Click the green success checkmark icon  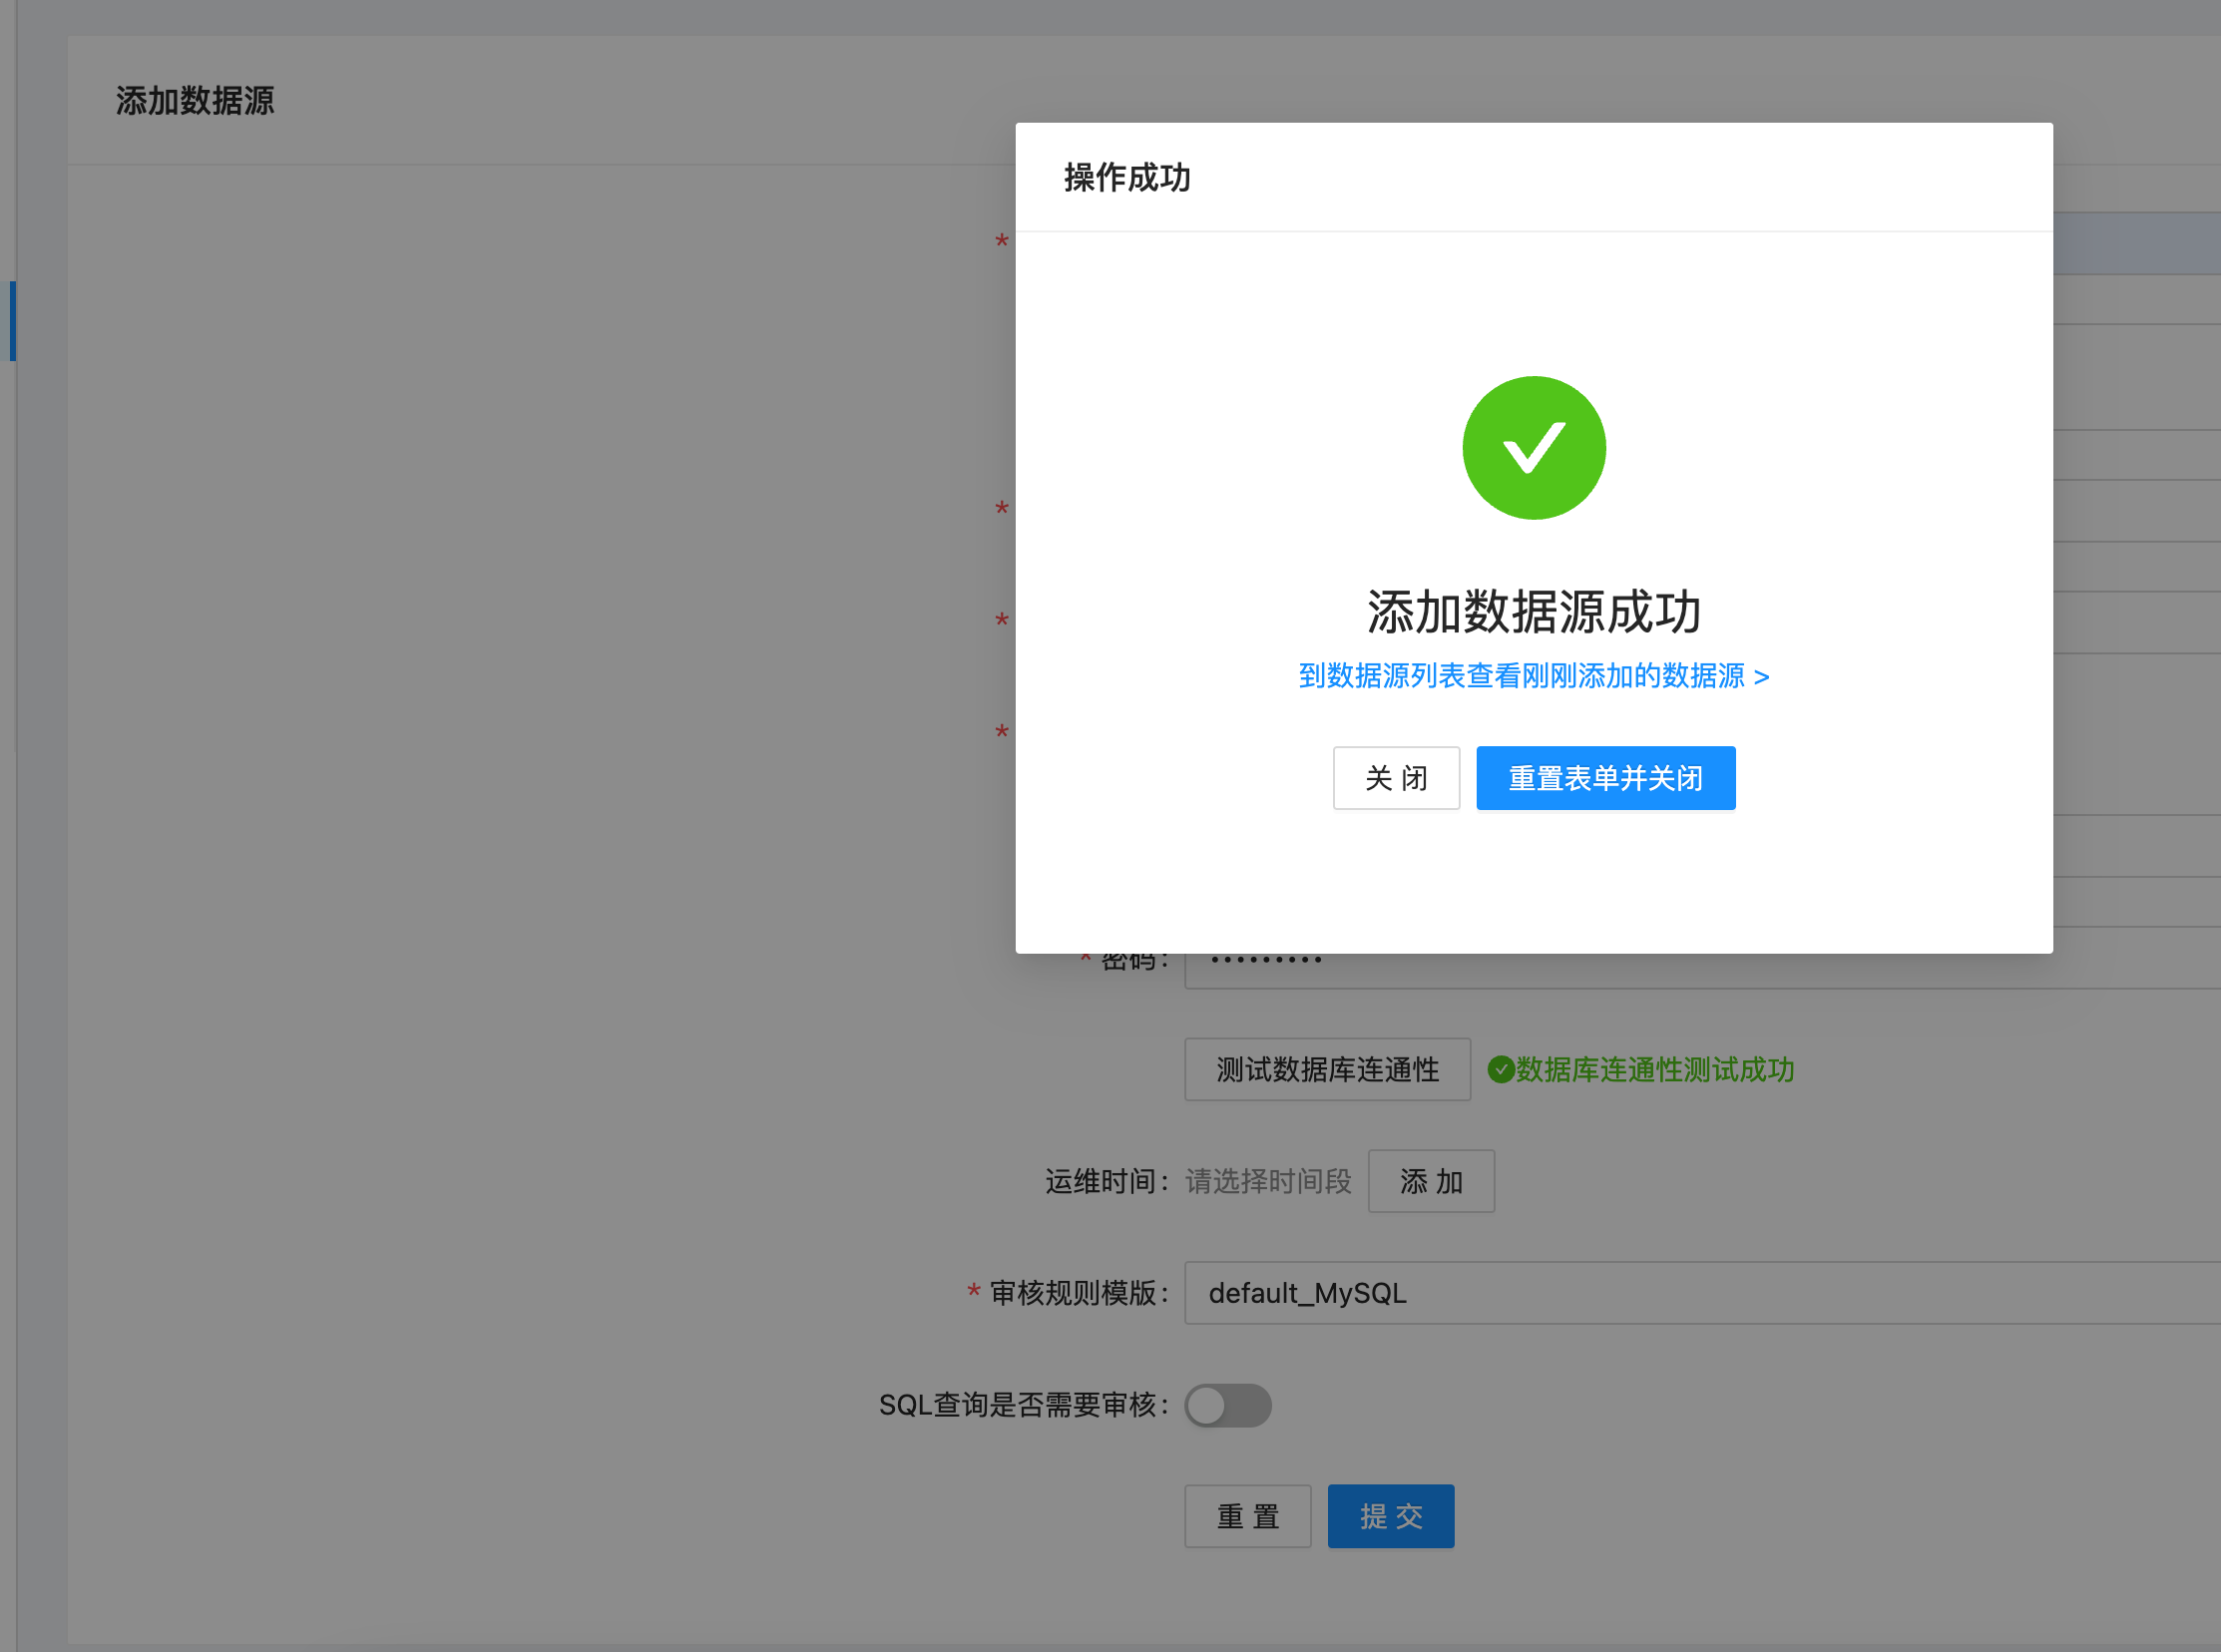coord(1533,447)
